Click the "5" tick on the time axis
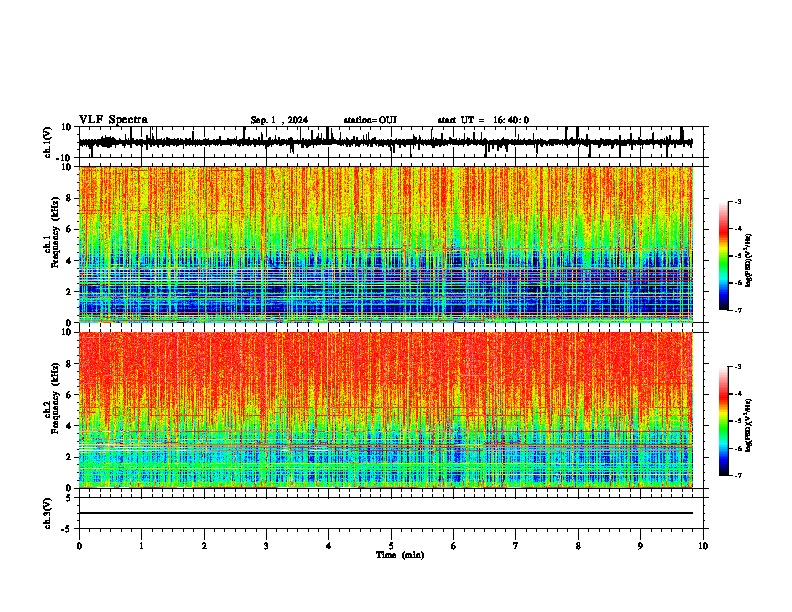Viewport: 792px width, 612px height. coord(391,546)
